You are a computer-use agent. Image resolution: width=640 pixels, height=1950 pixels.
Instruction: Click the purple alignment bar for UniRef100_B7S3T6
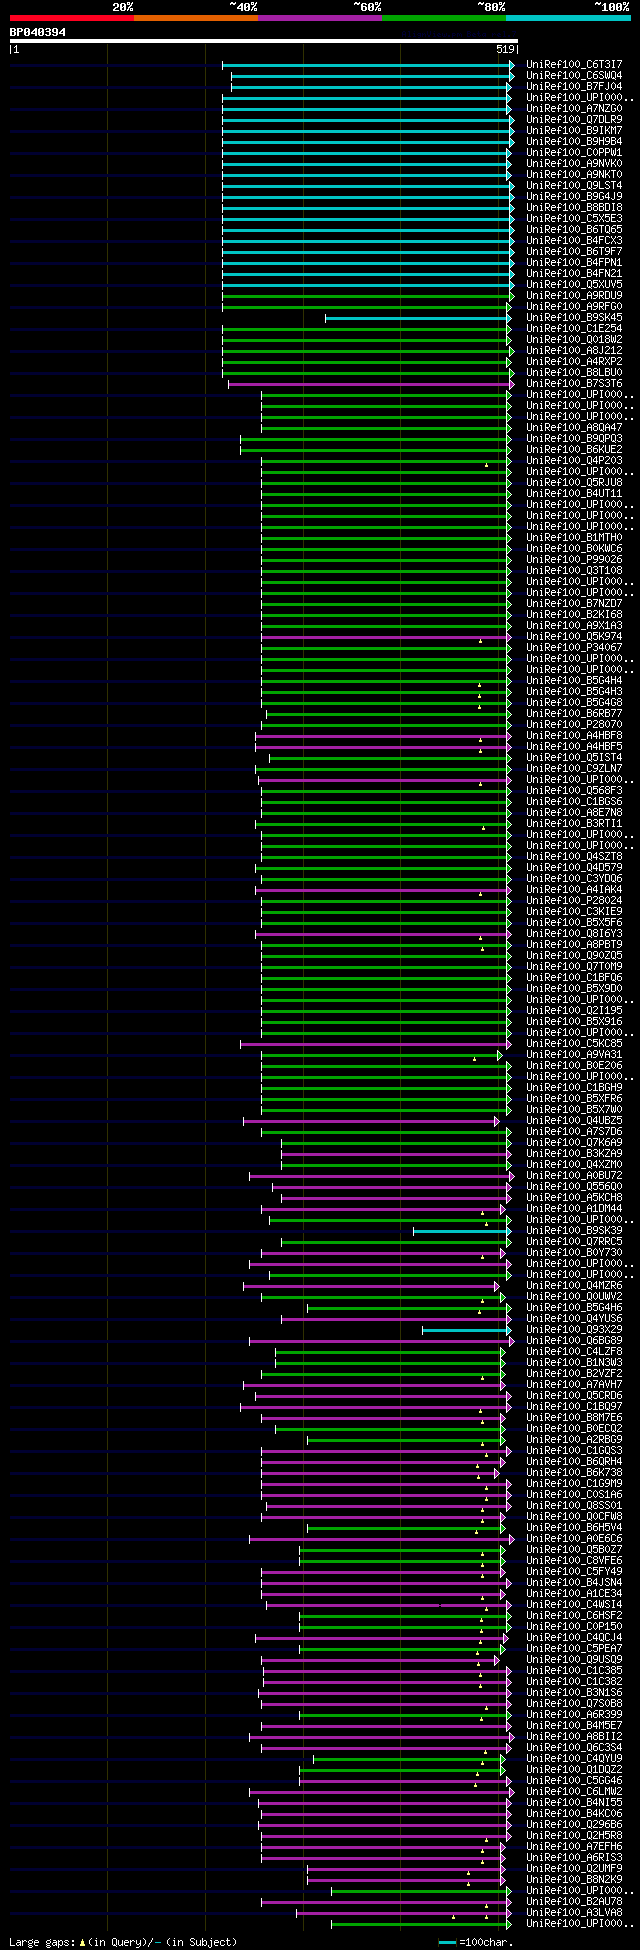click(x=371, y=383)
